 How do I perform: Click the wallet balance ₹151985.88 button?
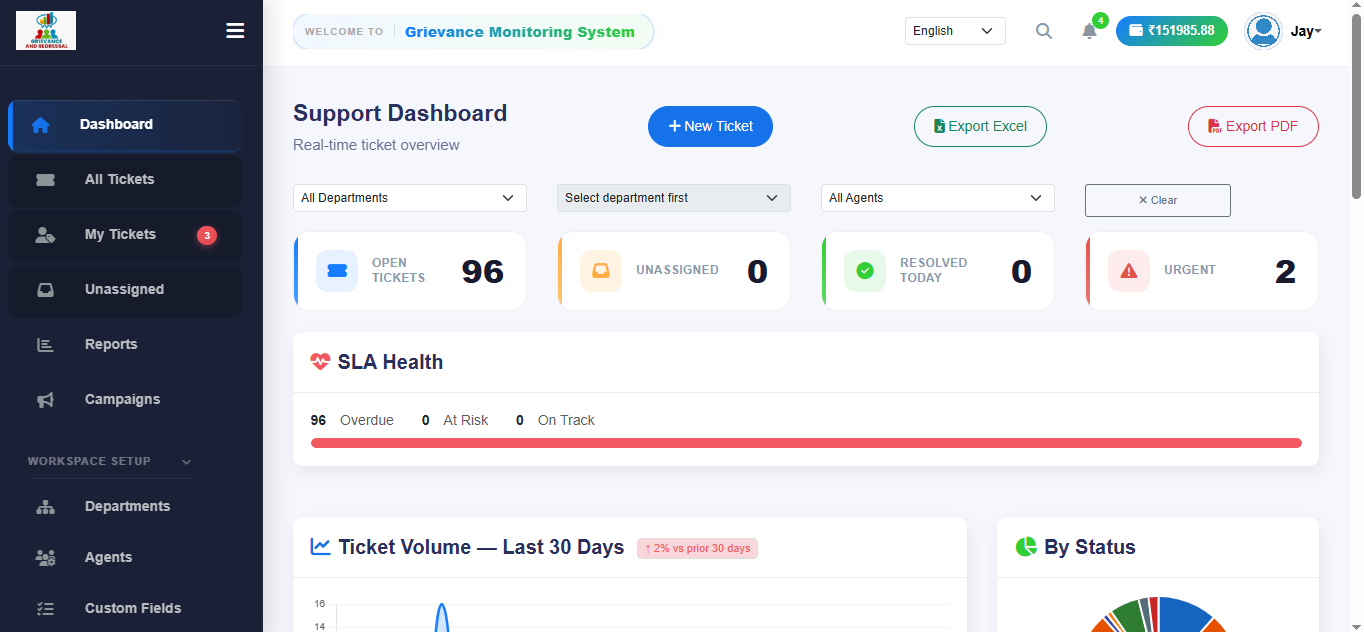tap(1171, 31)
